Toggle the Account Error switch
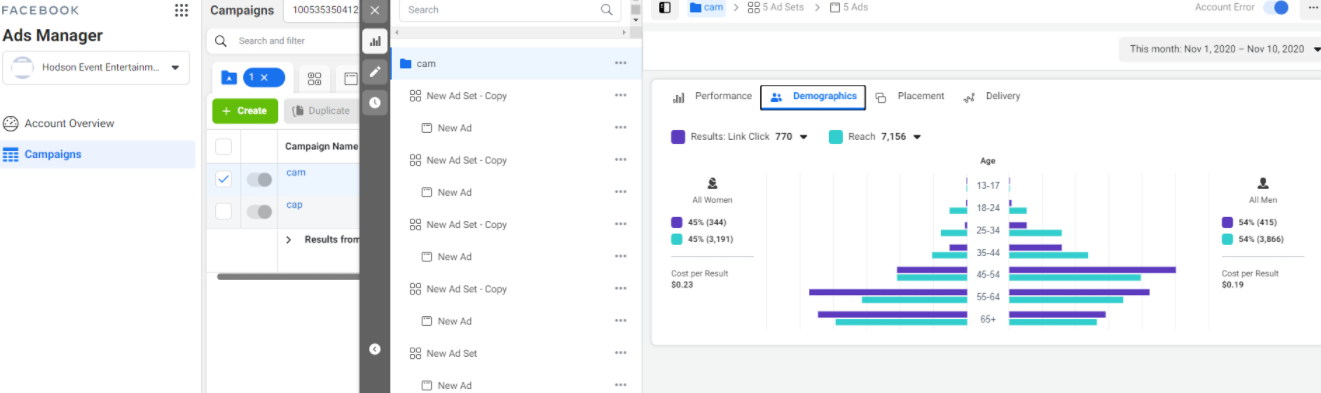Screen dimensions: 1321x393 1276,8
